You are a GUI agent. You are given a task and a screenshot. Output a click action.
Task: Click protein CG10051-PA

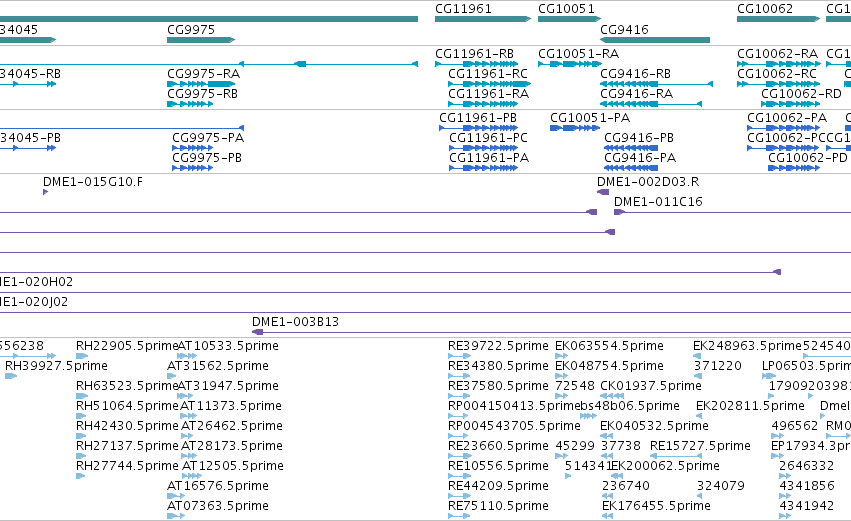[x=575, y=128]
